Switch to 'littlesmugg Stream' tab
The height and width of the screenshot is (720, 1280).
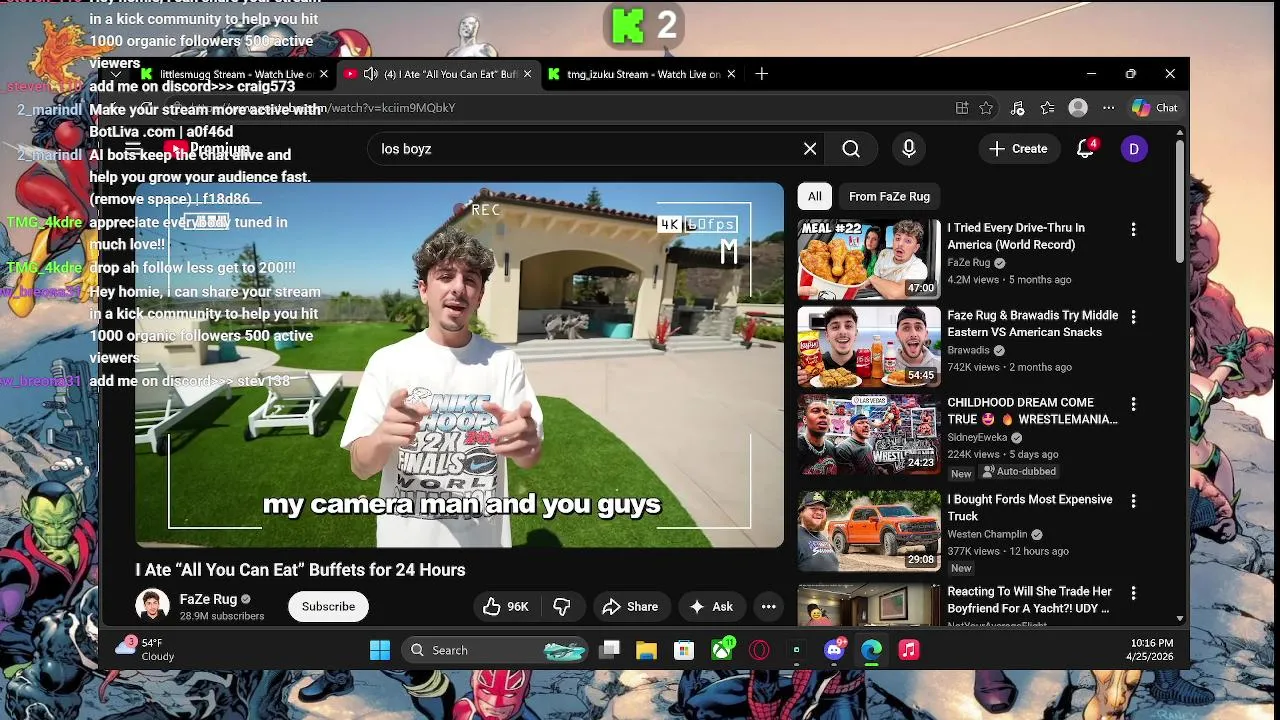click(x=233, y=74)
